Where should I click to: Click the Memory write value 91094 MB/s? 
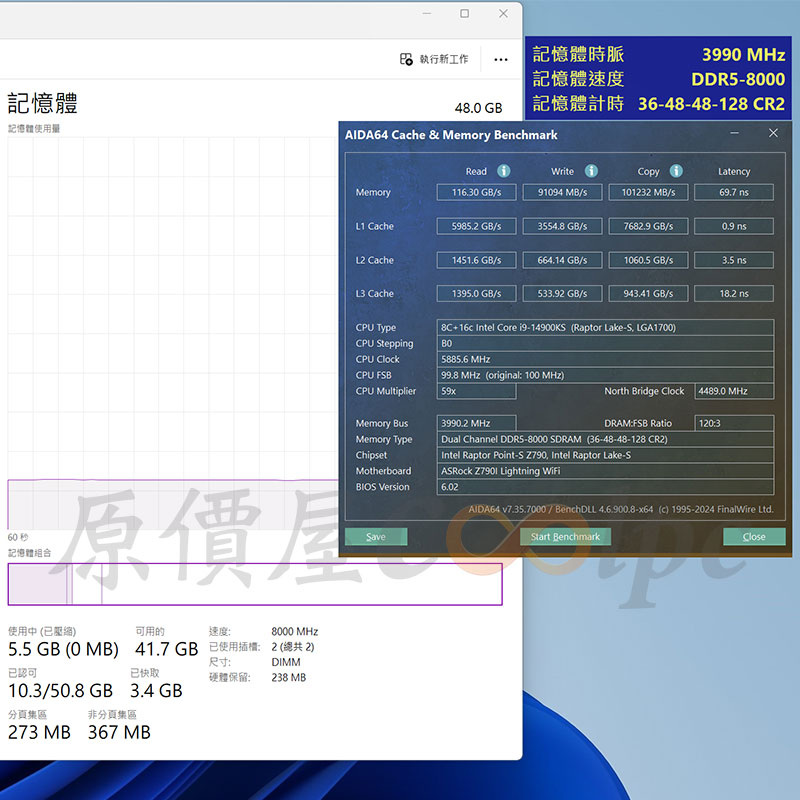562,192
